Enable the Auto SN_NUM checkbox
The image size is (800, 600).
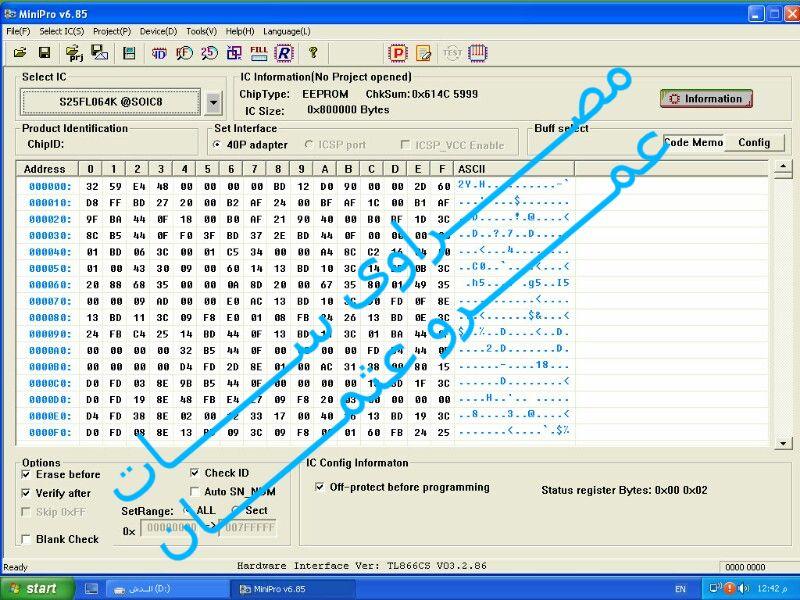(x=194, y=491)
